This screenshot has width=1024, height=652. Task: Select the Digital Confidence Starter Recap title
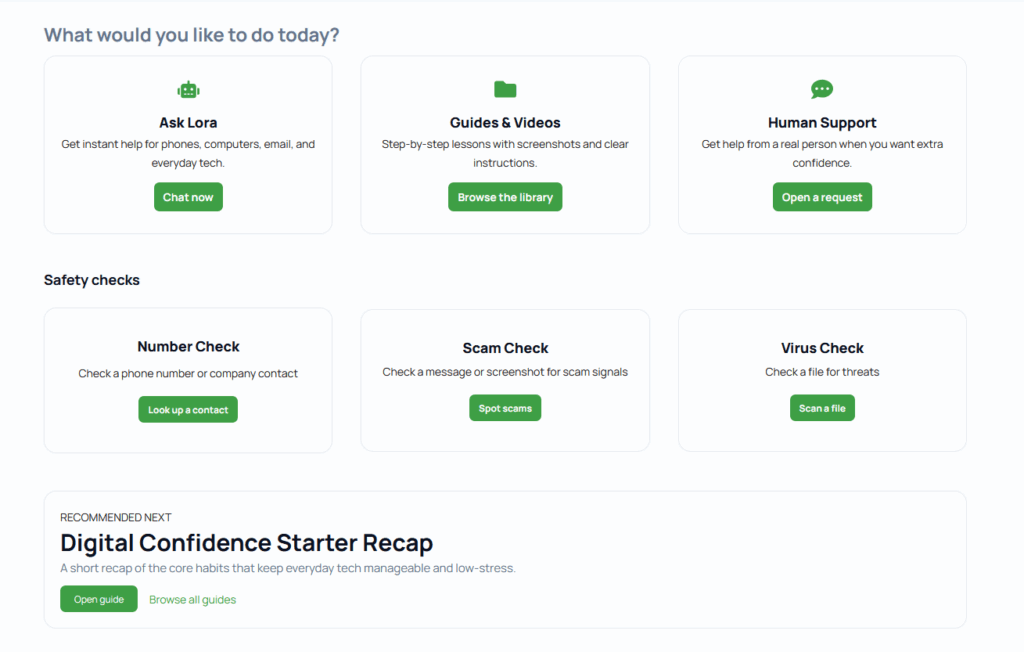pyautogui.click(x=246, y=543)
